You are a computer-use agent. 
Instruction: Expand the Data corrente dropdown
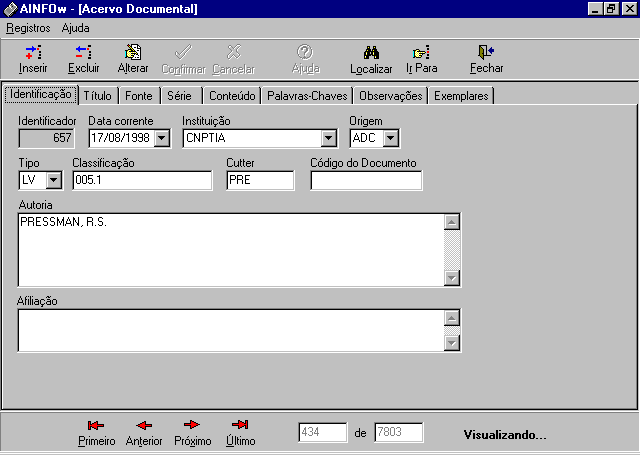162,139
